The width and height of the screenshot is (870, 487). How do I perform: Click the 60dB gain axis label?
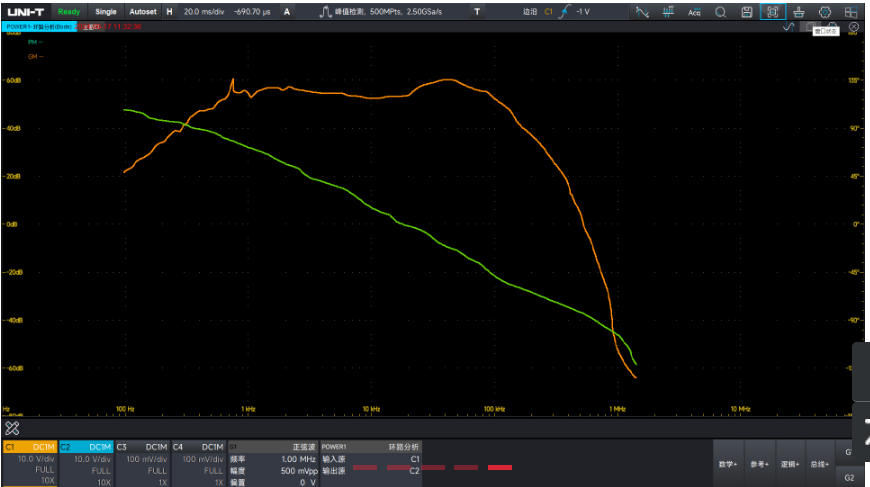tap(13, 80)
